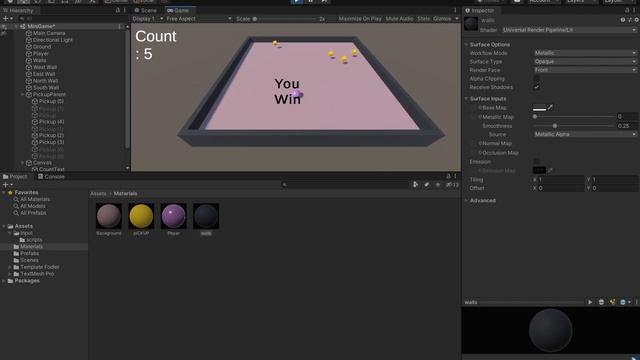640x360 pixels.
Task: Select the purple Player material asset
Action: pyautogui.click(x=173, y=216)
